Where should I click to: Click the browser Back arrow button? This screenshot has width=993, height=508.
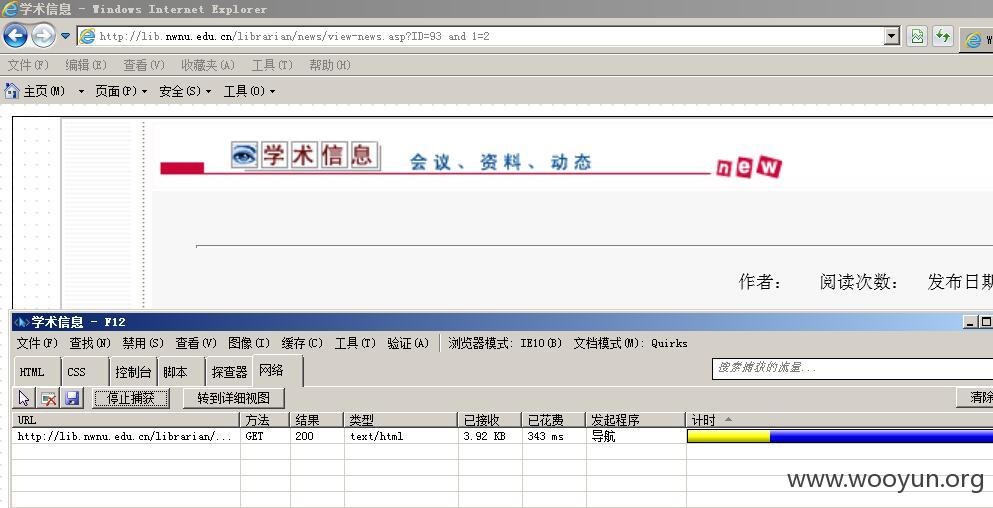coord(15,35)
